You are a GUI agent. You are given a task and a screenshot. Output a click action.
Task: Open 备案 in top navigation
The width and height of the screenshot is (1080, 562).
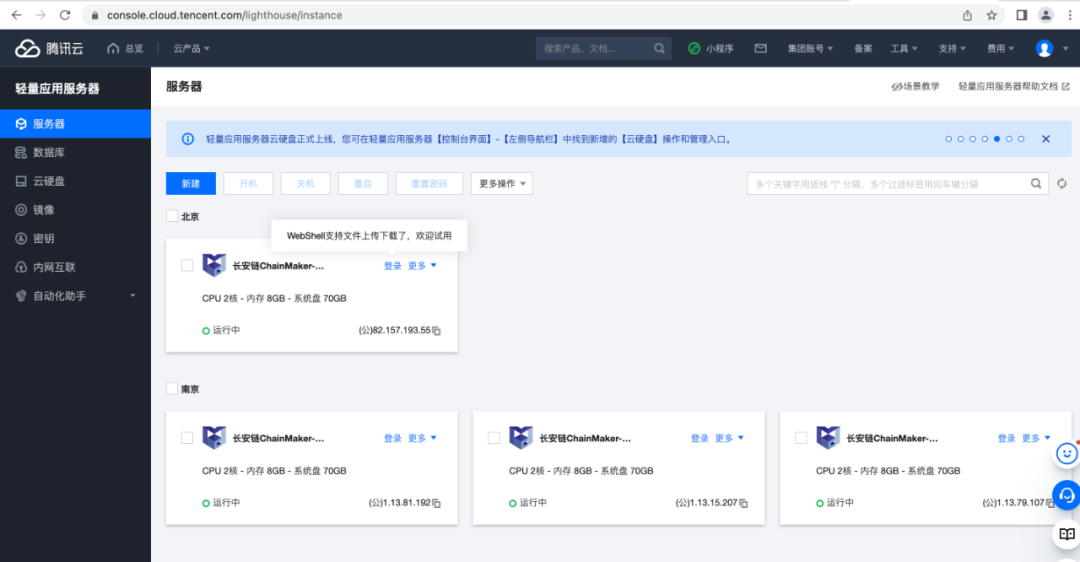coord(863,48)
